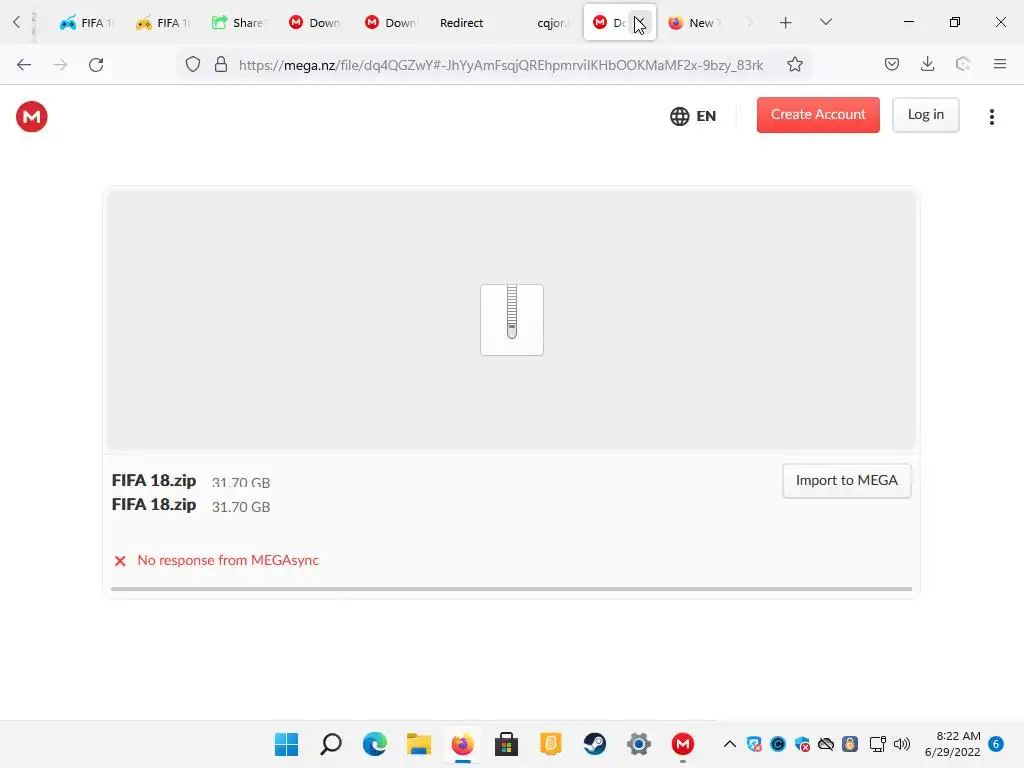Open the yellow notes app taskbar icon
This screenshot has height=768, width=1024.
(x=551, y=744)
